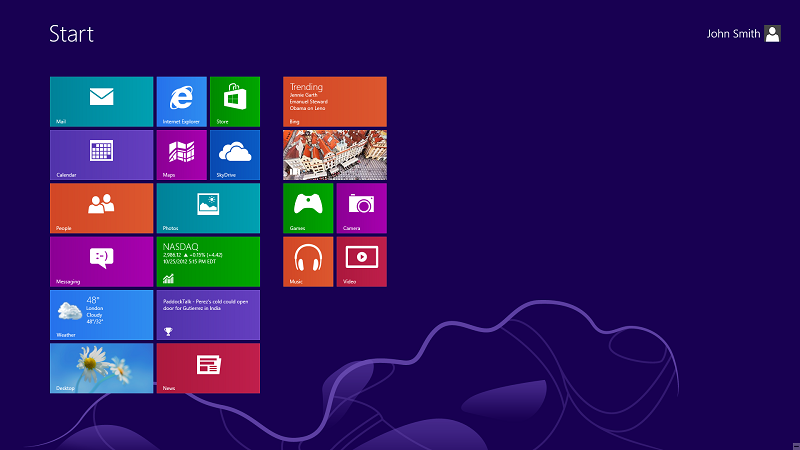This screenshot has width=800, height=450.
Task: Click the John Smith user name
Action: click(x=733, y=34)
